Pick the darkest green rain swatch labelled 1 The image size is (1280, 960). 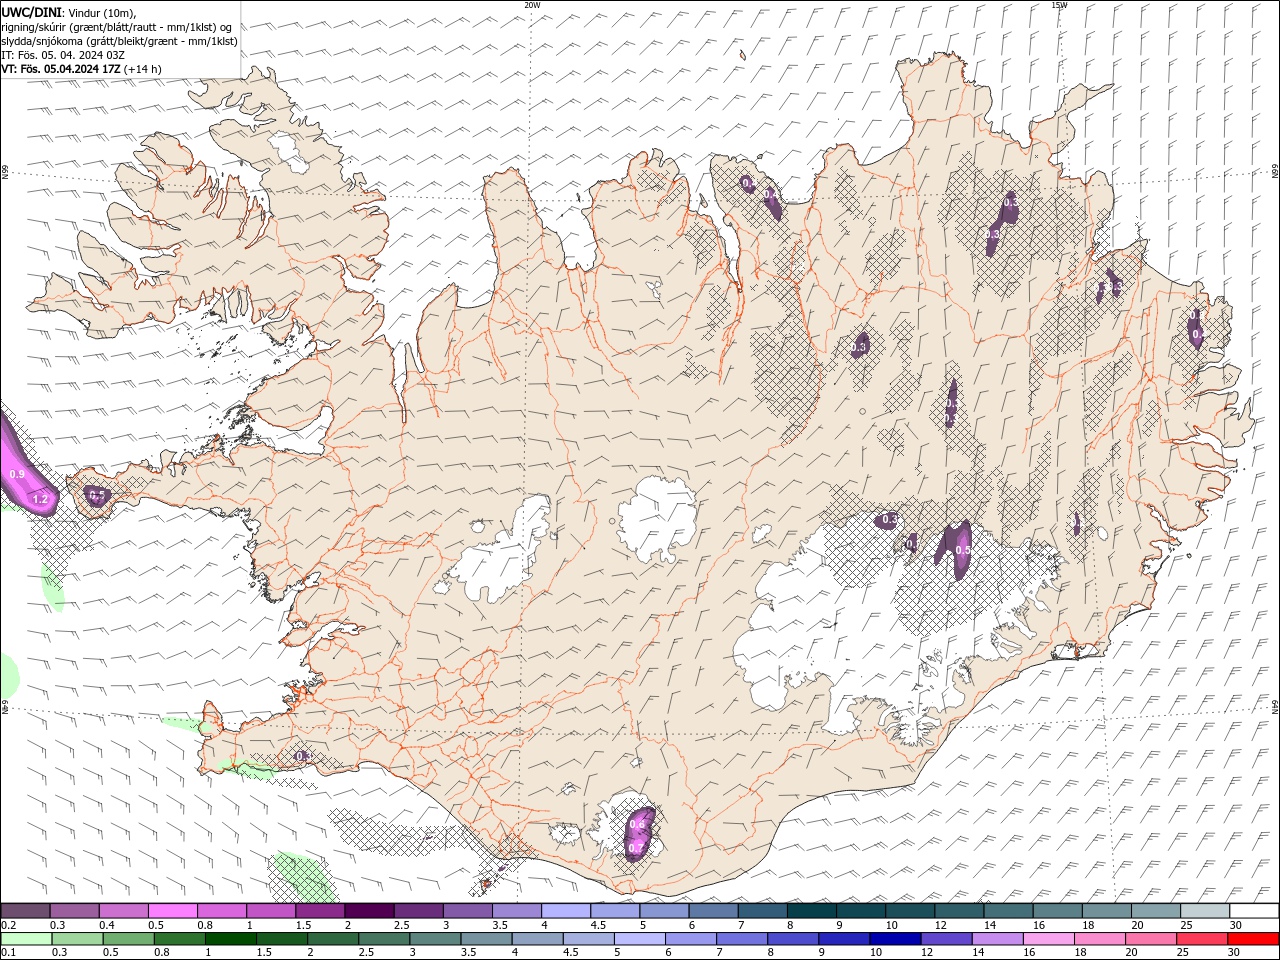(230, 939)
